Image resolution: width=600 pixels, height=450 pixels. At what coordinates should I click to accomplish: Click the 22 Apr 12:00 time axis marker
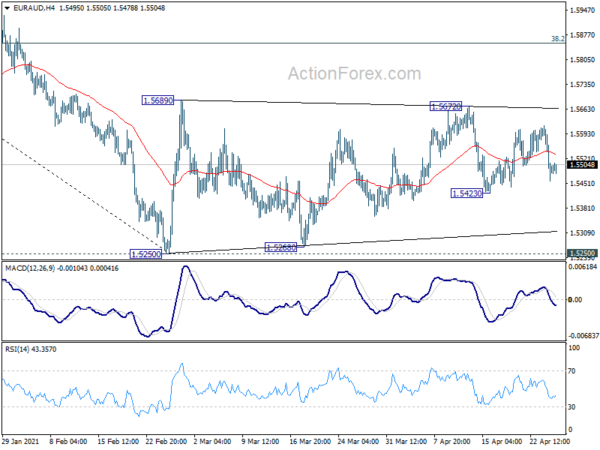tap(549, 441)
